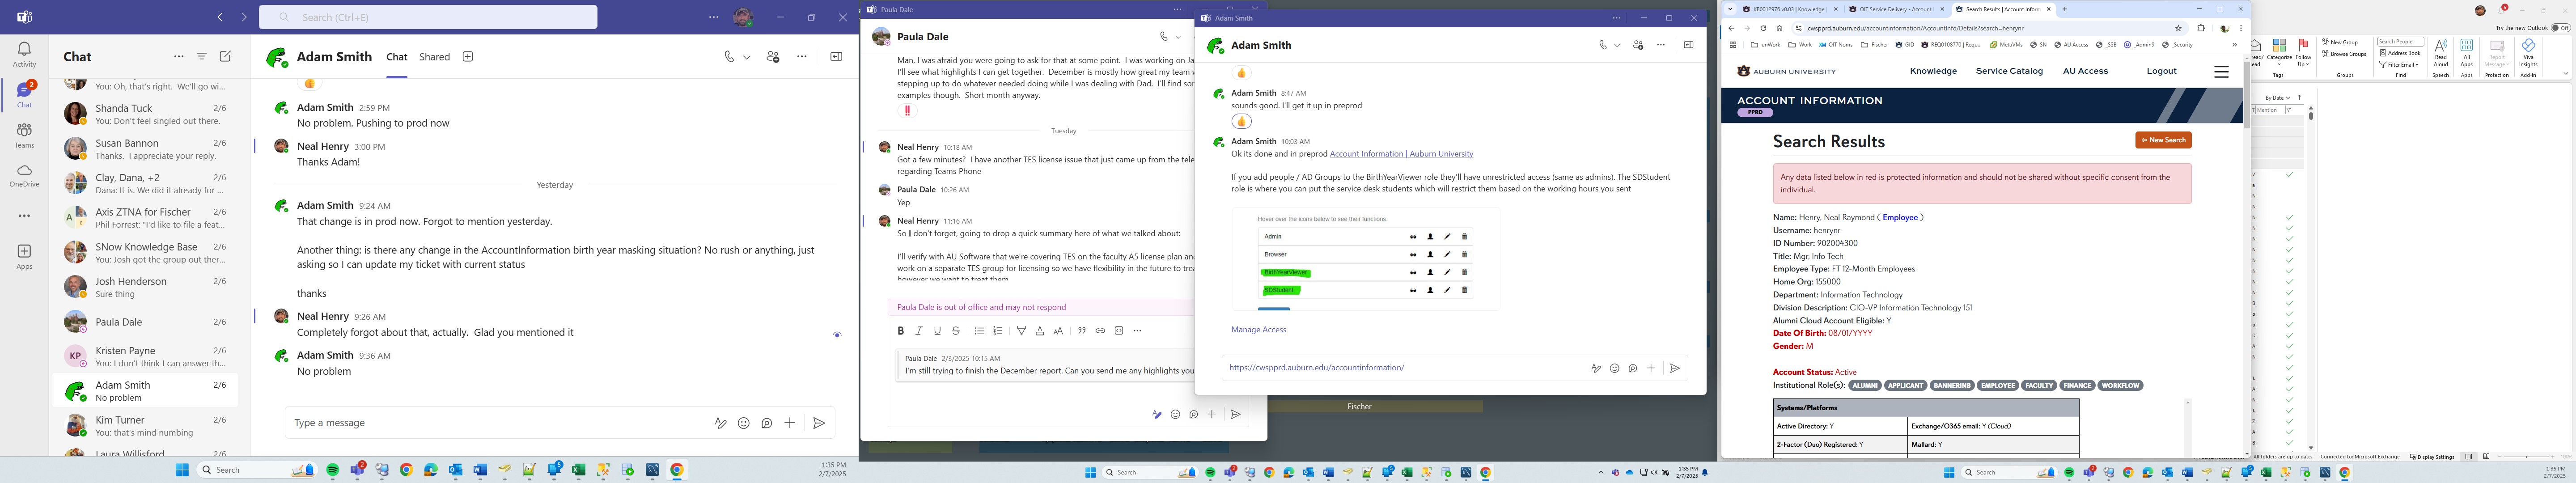This screenshot has height=483, width=2576.
Task: Click New Group in Outlook ribbon
Action: coord(2339,42)
